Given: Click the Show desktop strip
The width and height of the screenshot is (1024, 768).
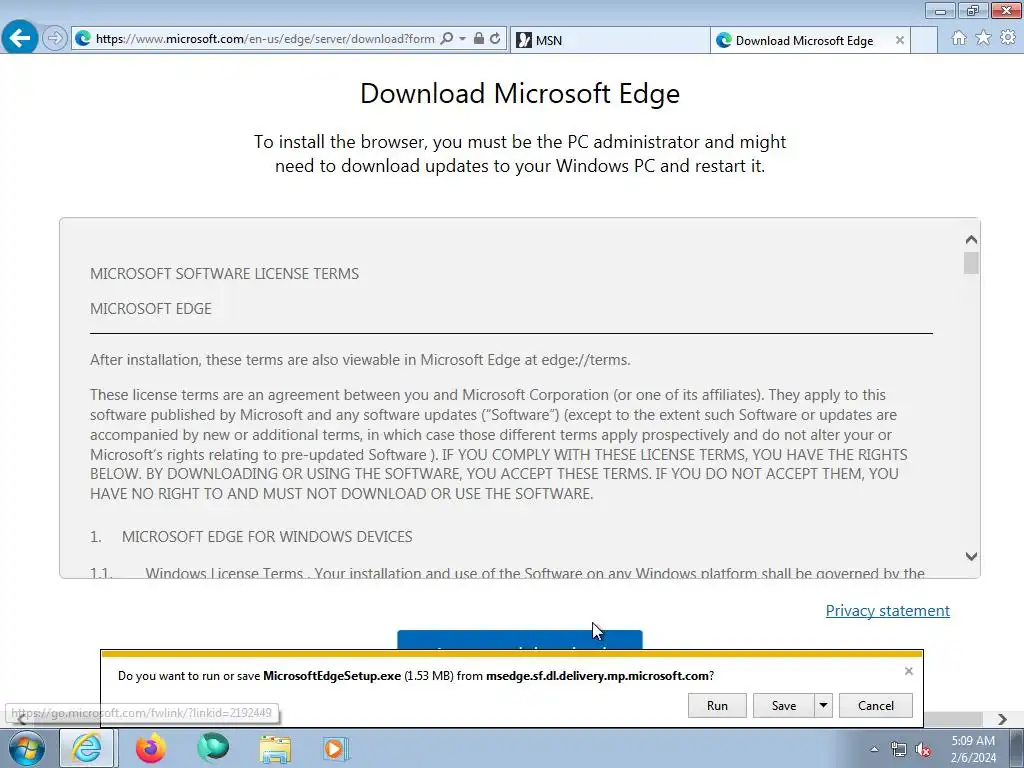Looking at the screenshot, I should click(1017, 748).
